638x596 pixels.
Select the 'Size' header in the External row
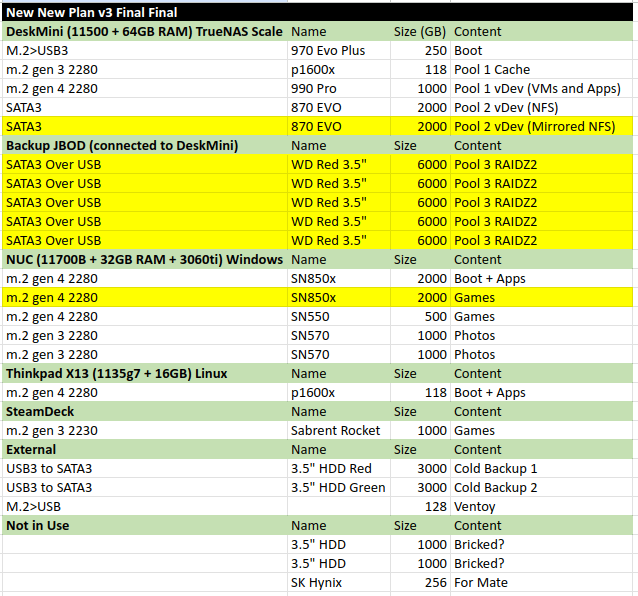(420, 450)
